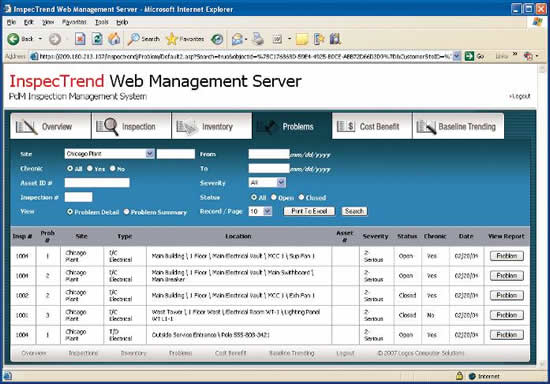Open the Mail envelope icon
Image resolution: width=550 pixels, height=384 pixels.
pyautogui.click(x=237, y=39)
